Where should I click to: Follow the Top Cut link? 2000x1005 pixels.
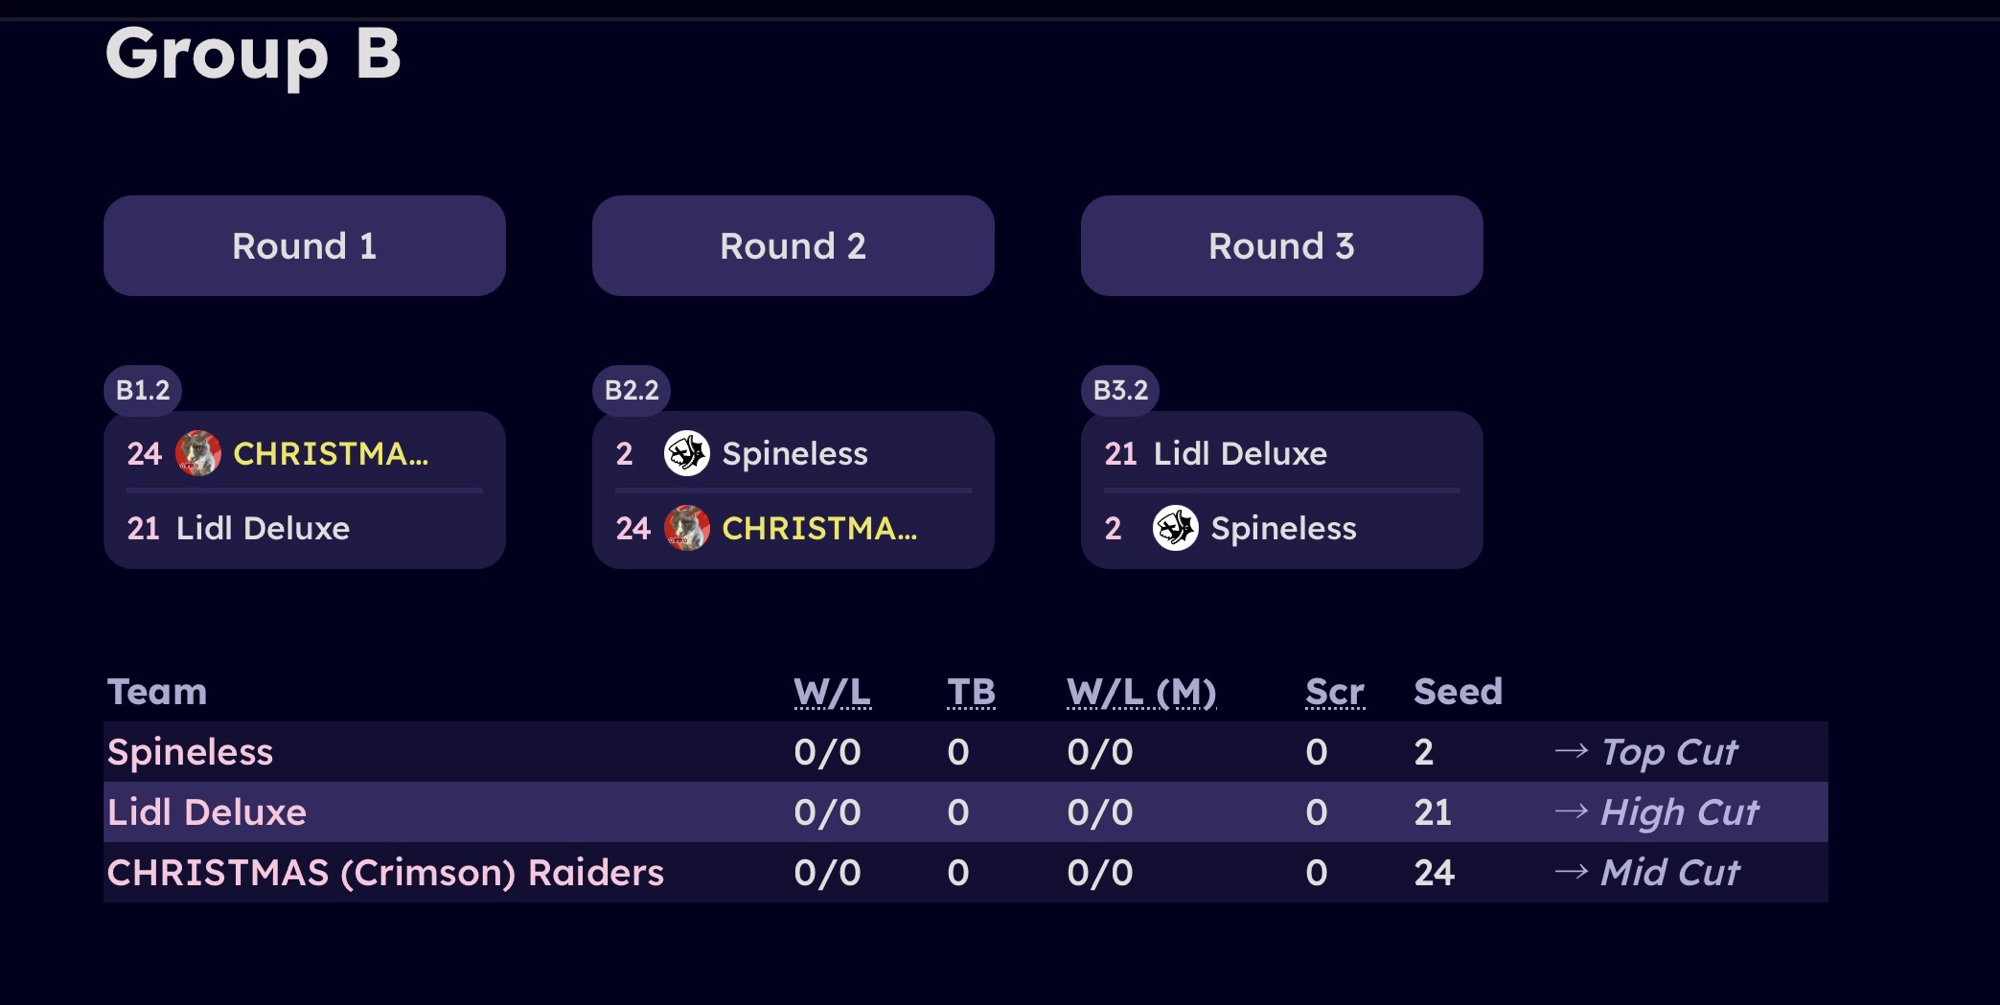point(1668,752)
